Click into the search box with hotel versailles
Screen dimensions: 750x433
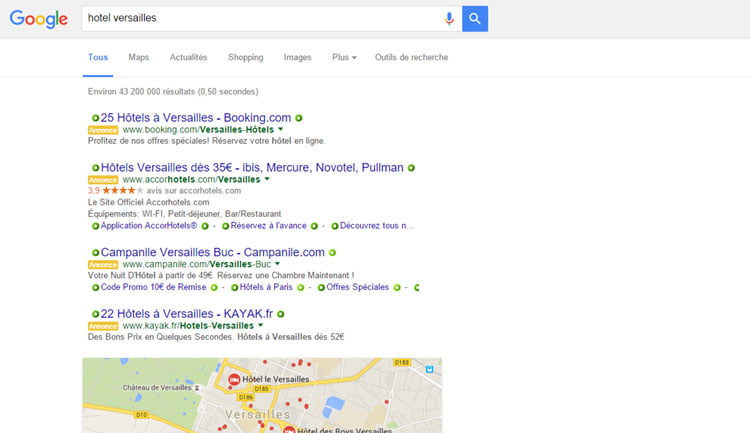pos(260,18)
